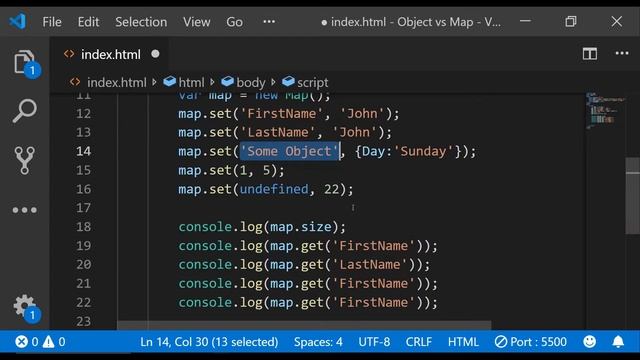Click 'undefined' keyword on line 16

(x=274, y=189)
